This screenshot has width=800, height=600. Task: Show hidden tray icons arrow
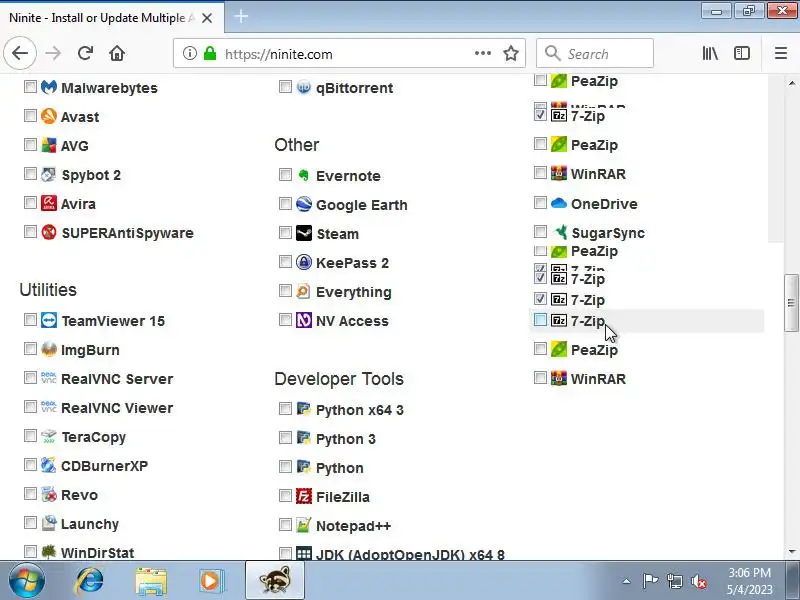coord(626,581)
